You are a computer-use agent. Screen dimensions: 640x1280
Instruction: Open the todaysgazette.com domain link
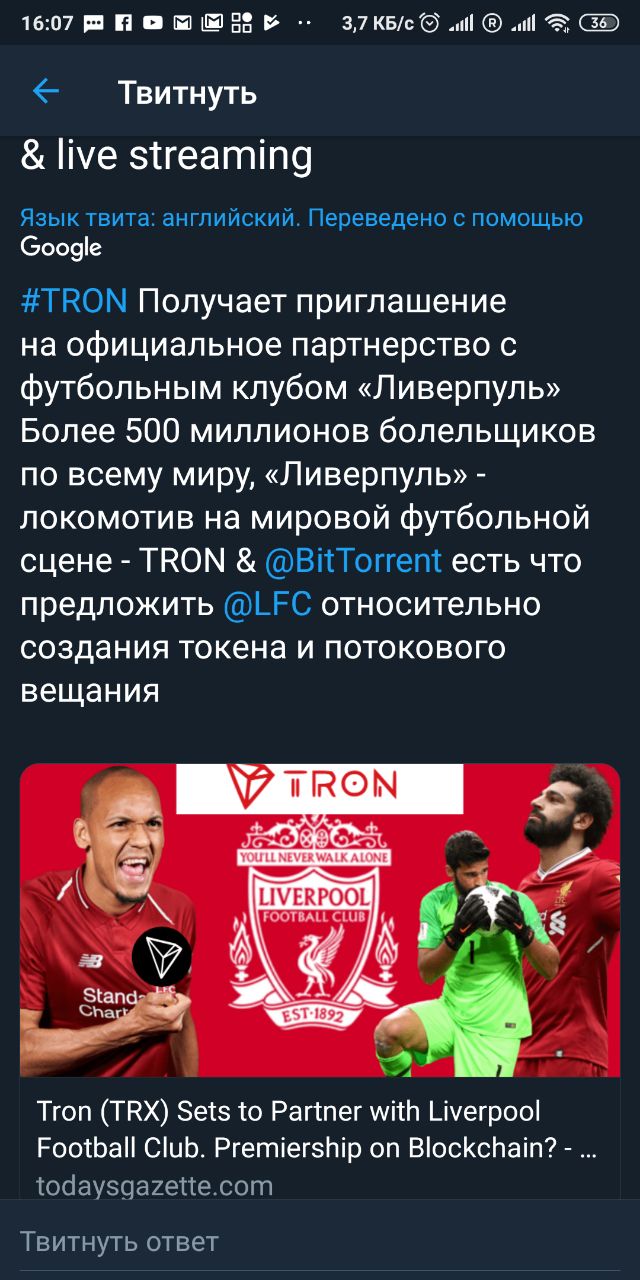coord(155,1186)
